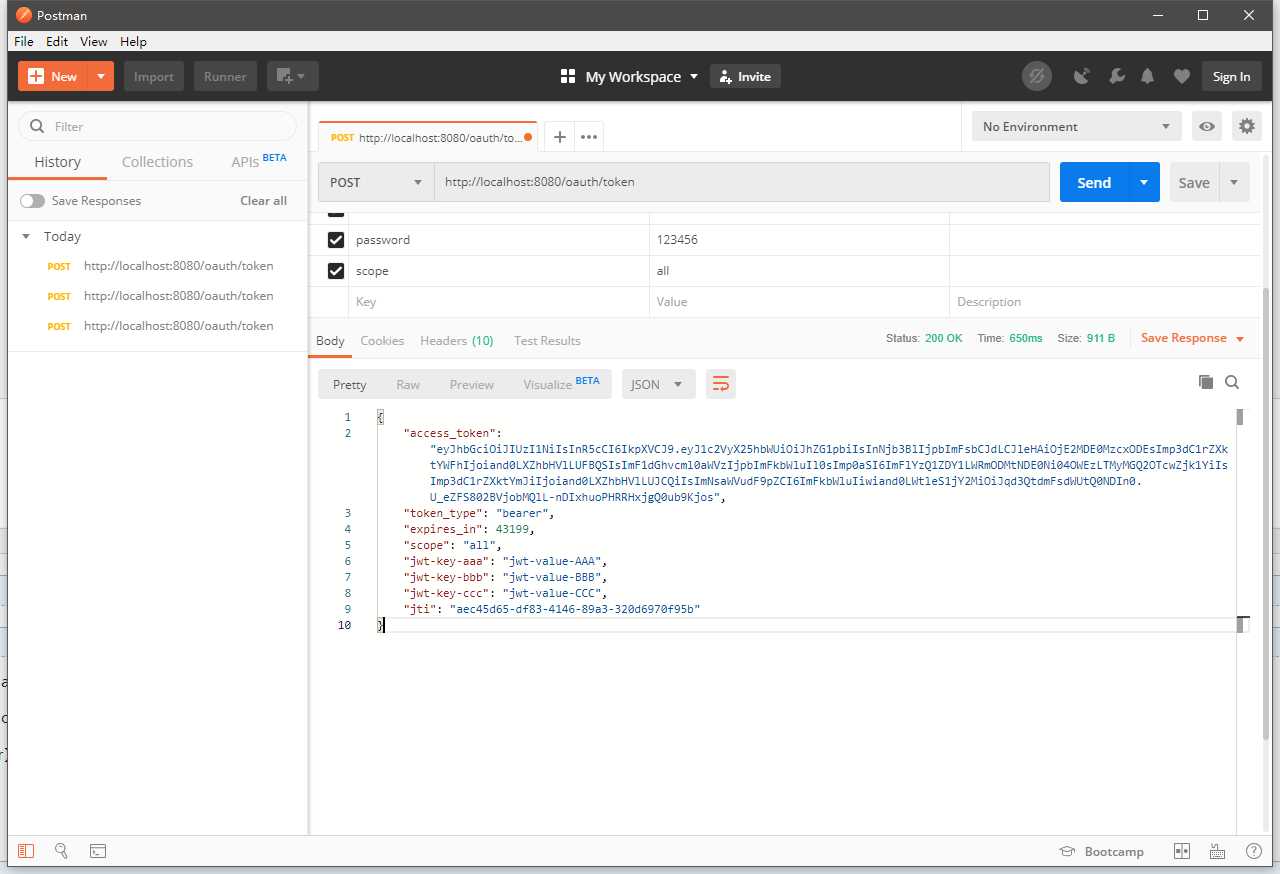Open the Help menu
Viewport: 1280px width, 874px height.
pos(133,41)
